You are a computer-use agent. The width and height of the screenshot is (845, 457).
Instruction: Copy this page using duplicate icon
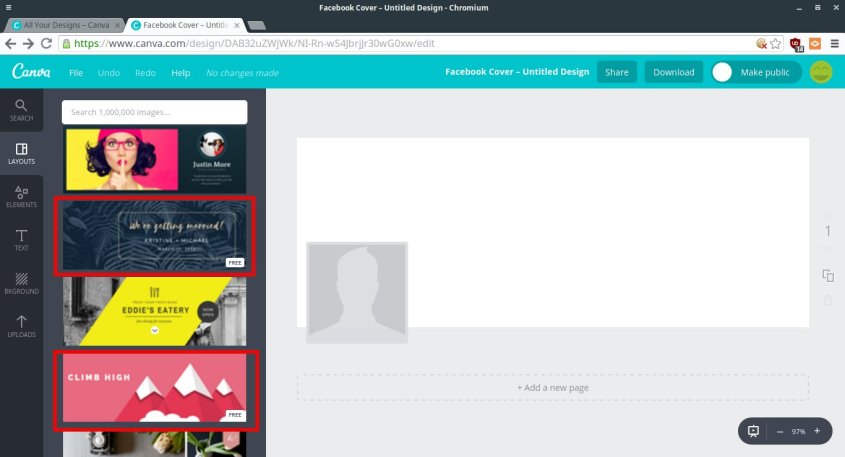pos(827,275)
